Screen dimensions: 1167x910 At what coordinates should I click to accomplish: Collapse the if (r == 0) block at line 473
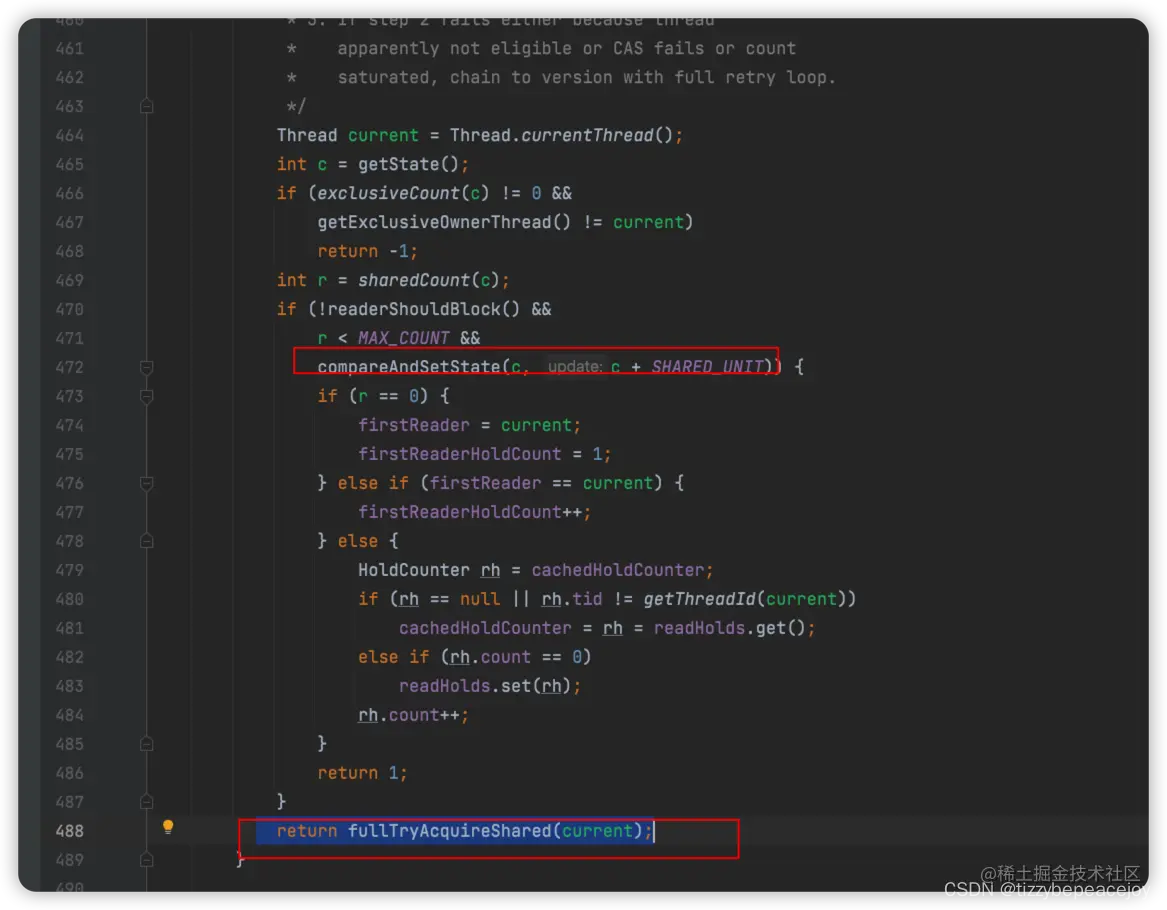point(147,396)
